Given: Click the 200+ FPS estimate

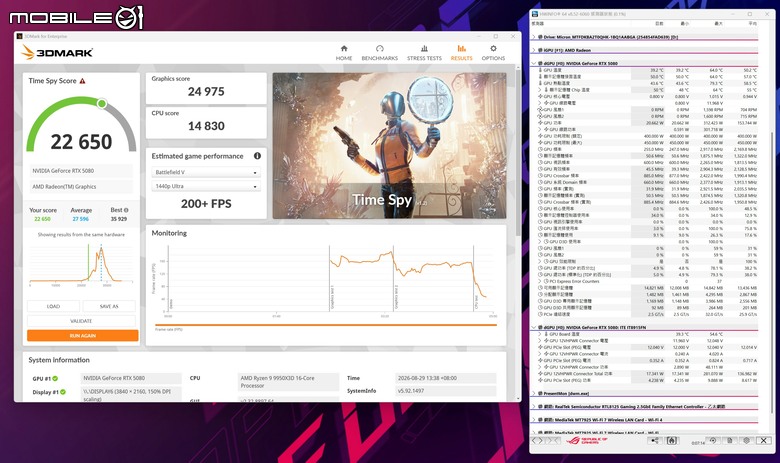Looking at the screenshot, I should click(x=206, y=203).
